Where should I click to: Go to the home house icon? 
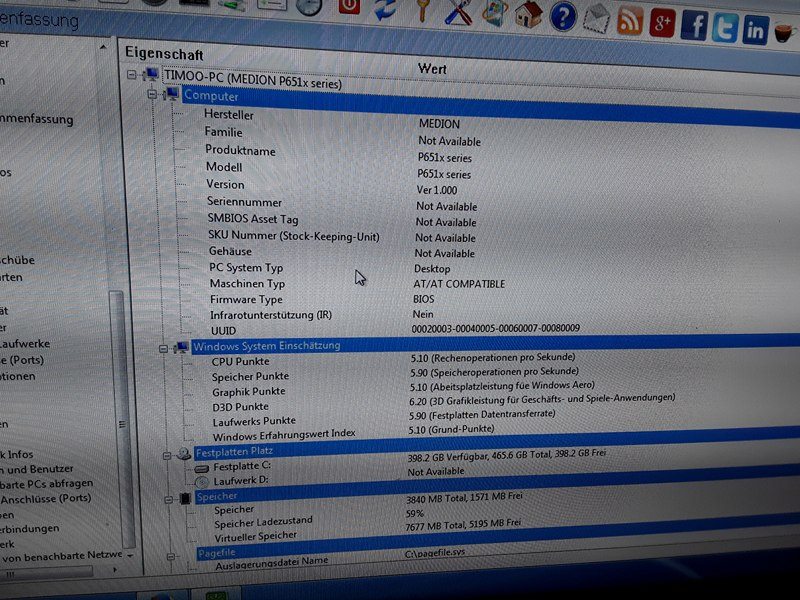[x=528, y=14]
